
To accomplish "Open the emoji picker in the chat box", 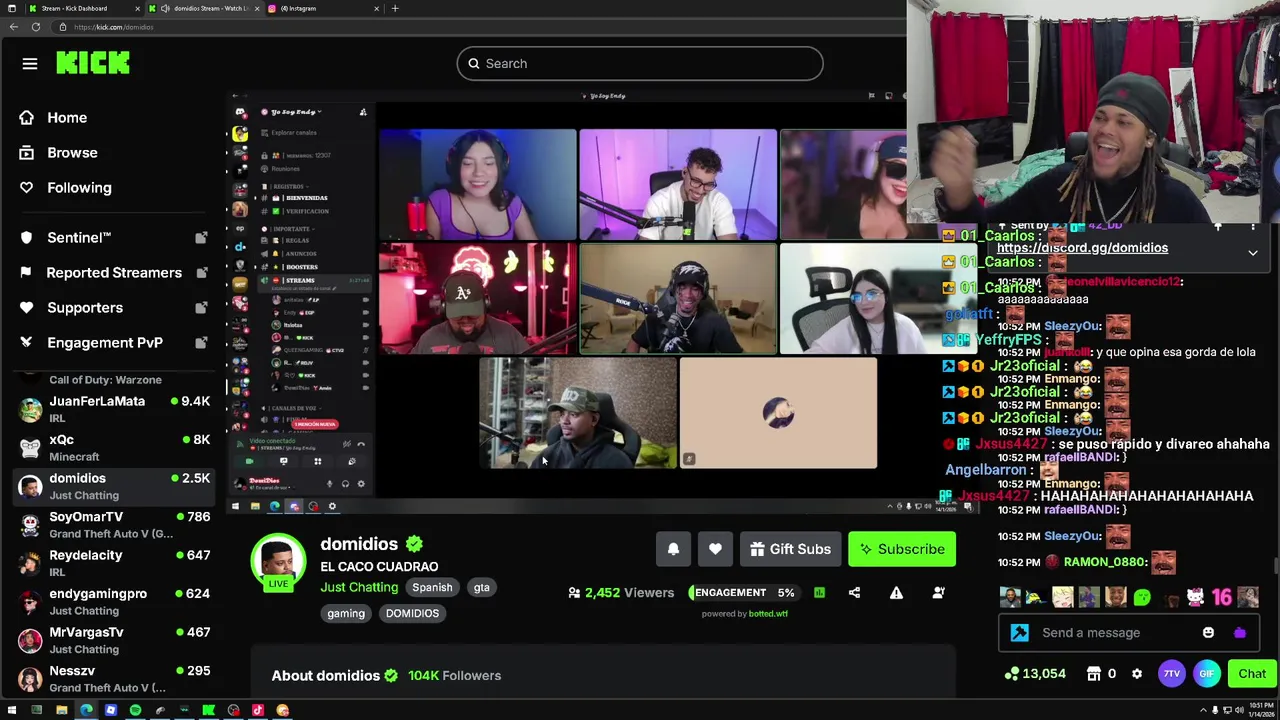I will point(1208,632).
